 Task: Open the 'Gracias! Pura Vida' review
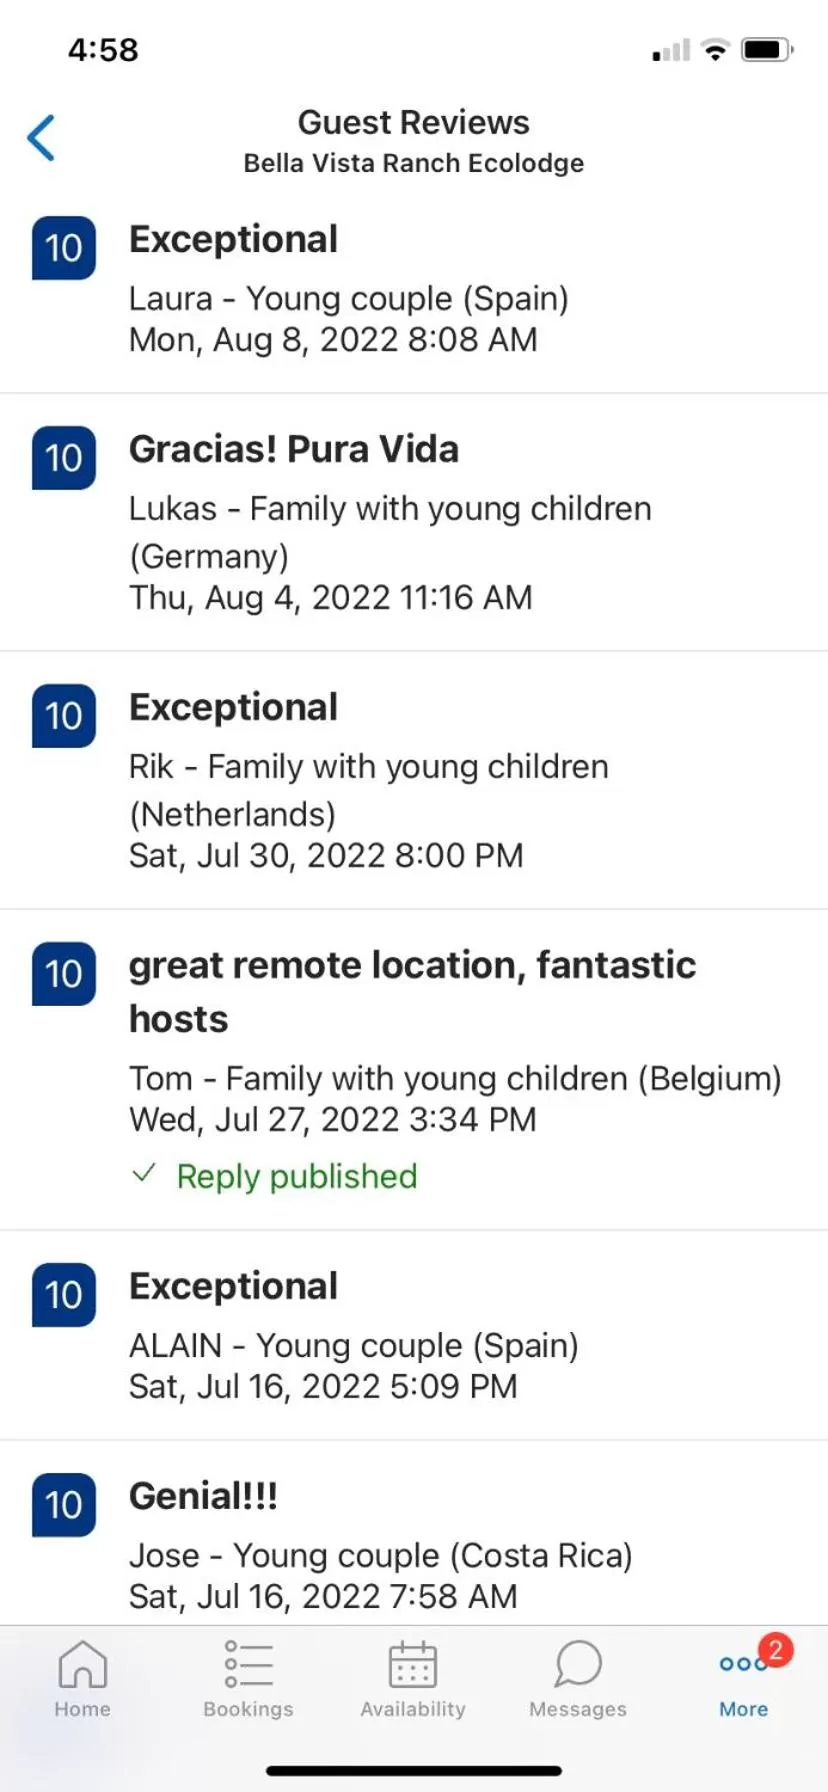(294, 450)
